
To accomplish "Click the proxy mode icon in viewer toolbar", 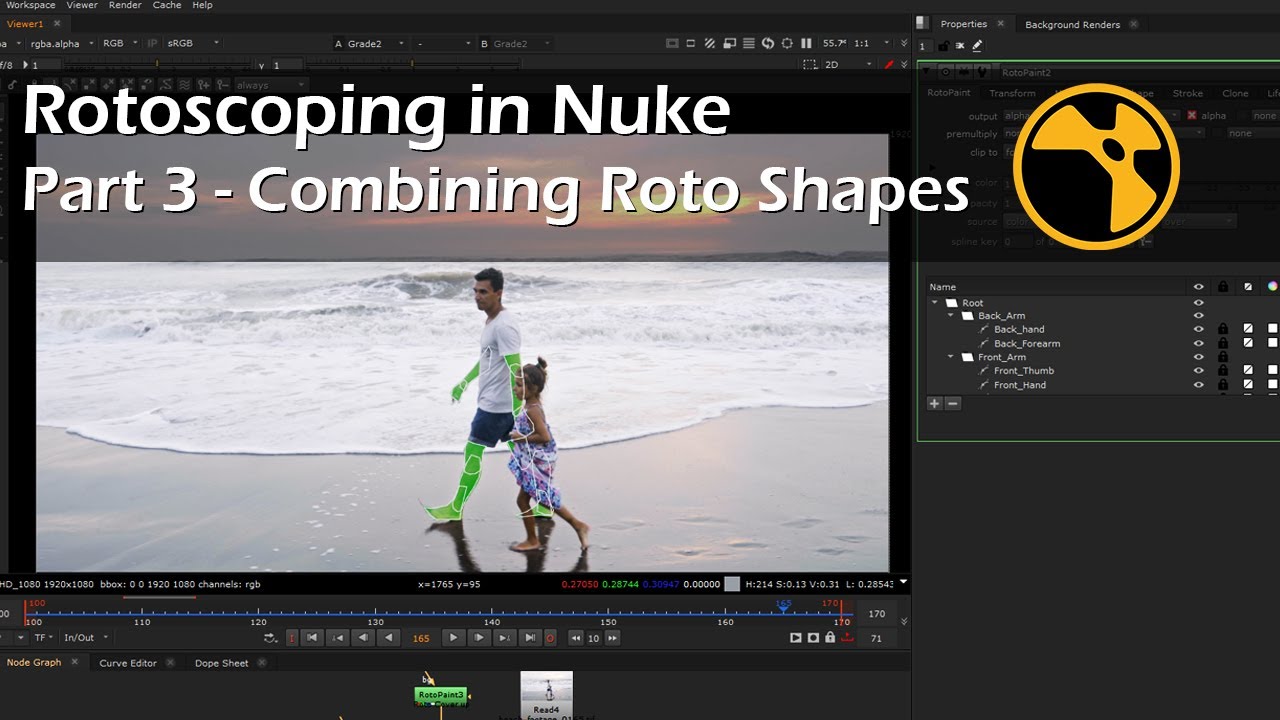I will pyautogui.click(x=729, y=43).
